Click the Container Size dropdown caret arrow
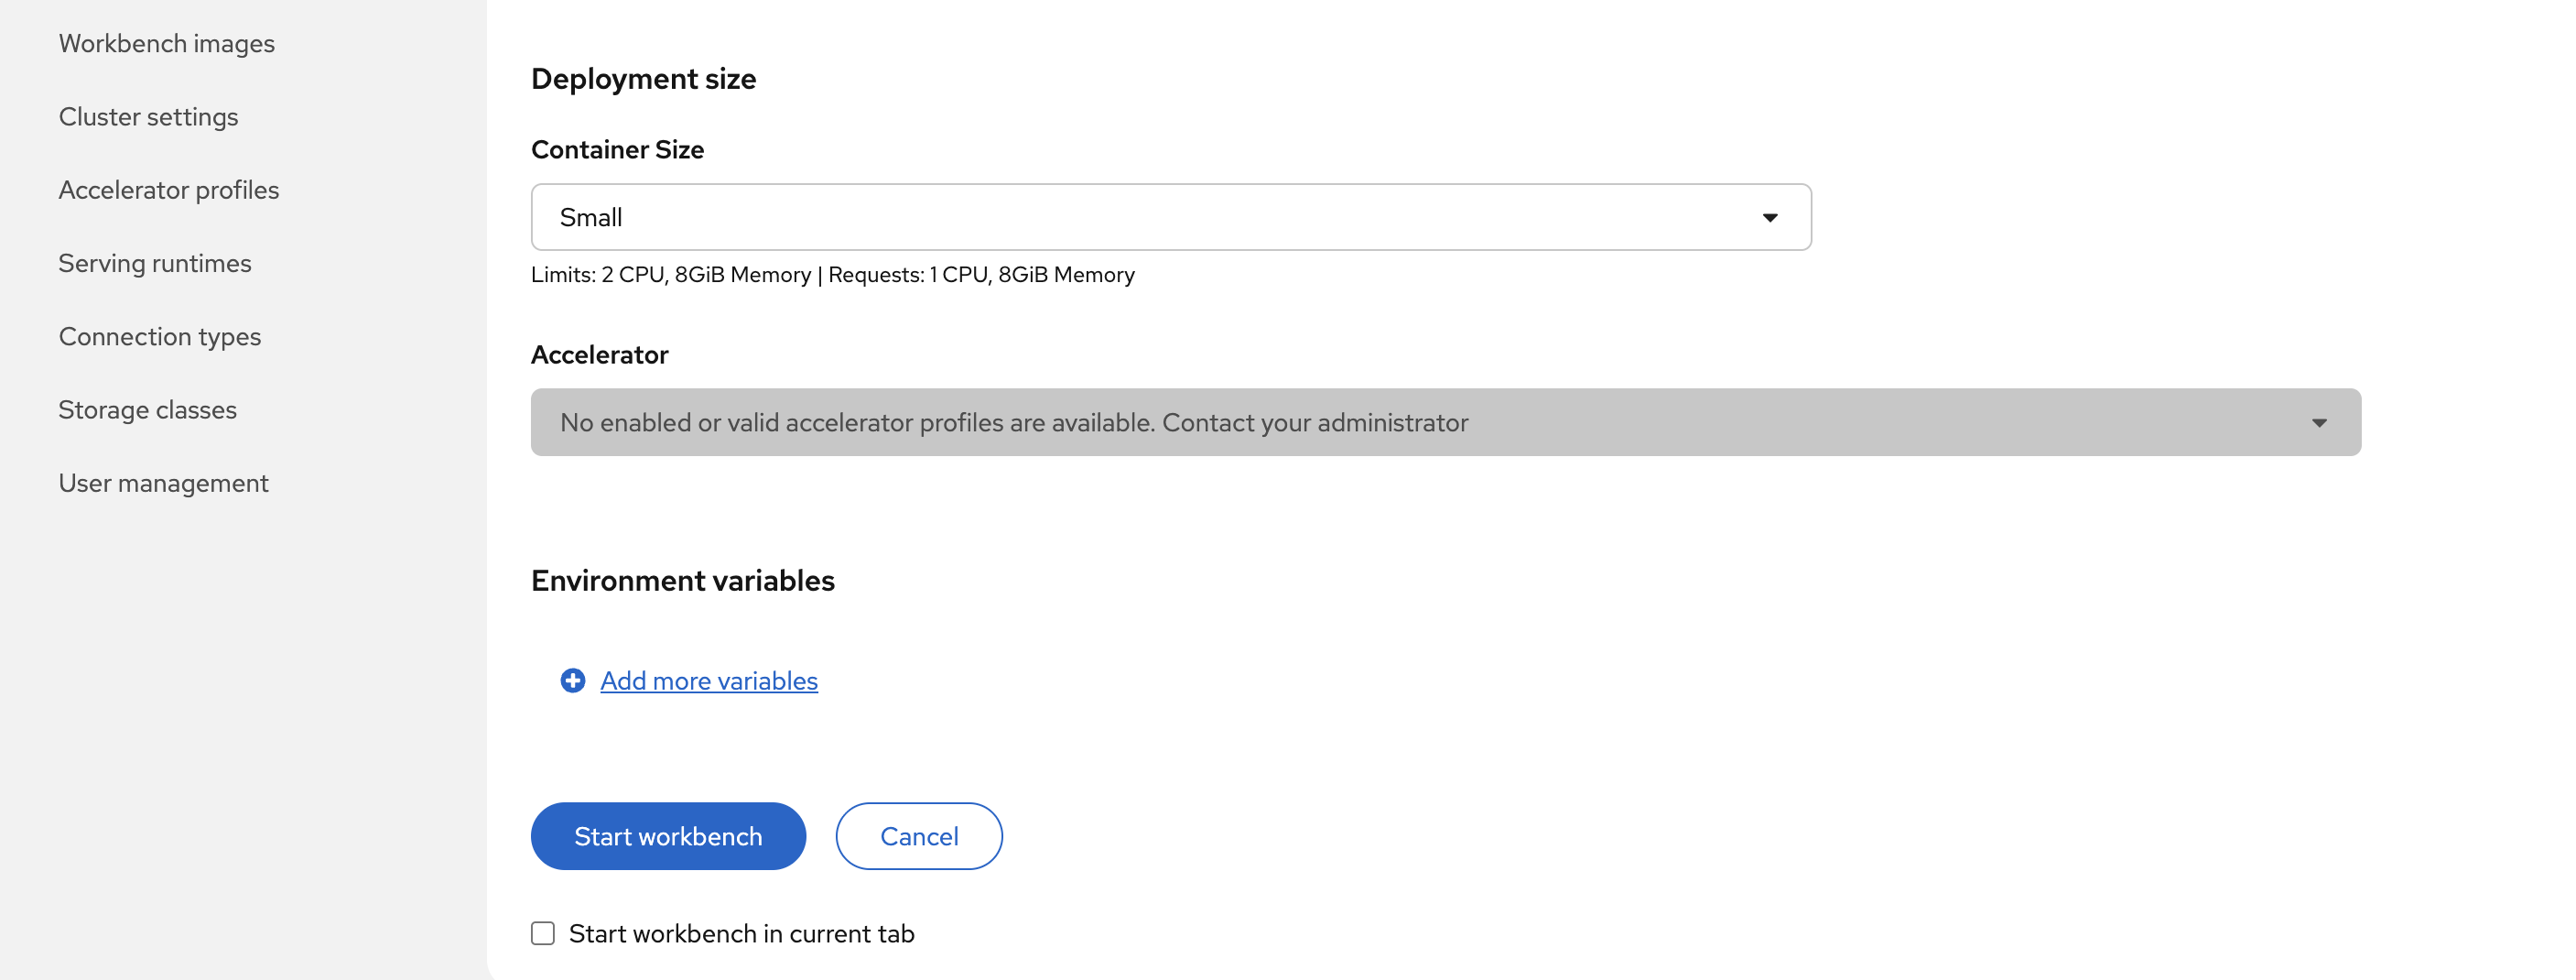Screen dimensions: 2576x980 pos(1769,218)
